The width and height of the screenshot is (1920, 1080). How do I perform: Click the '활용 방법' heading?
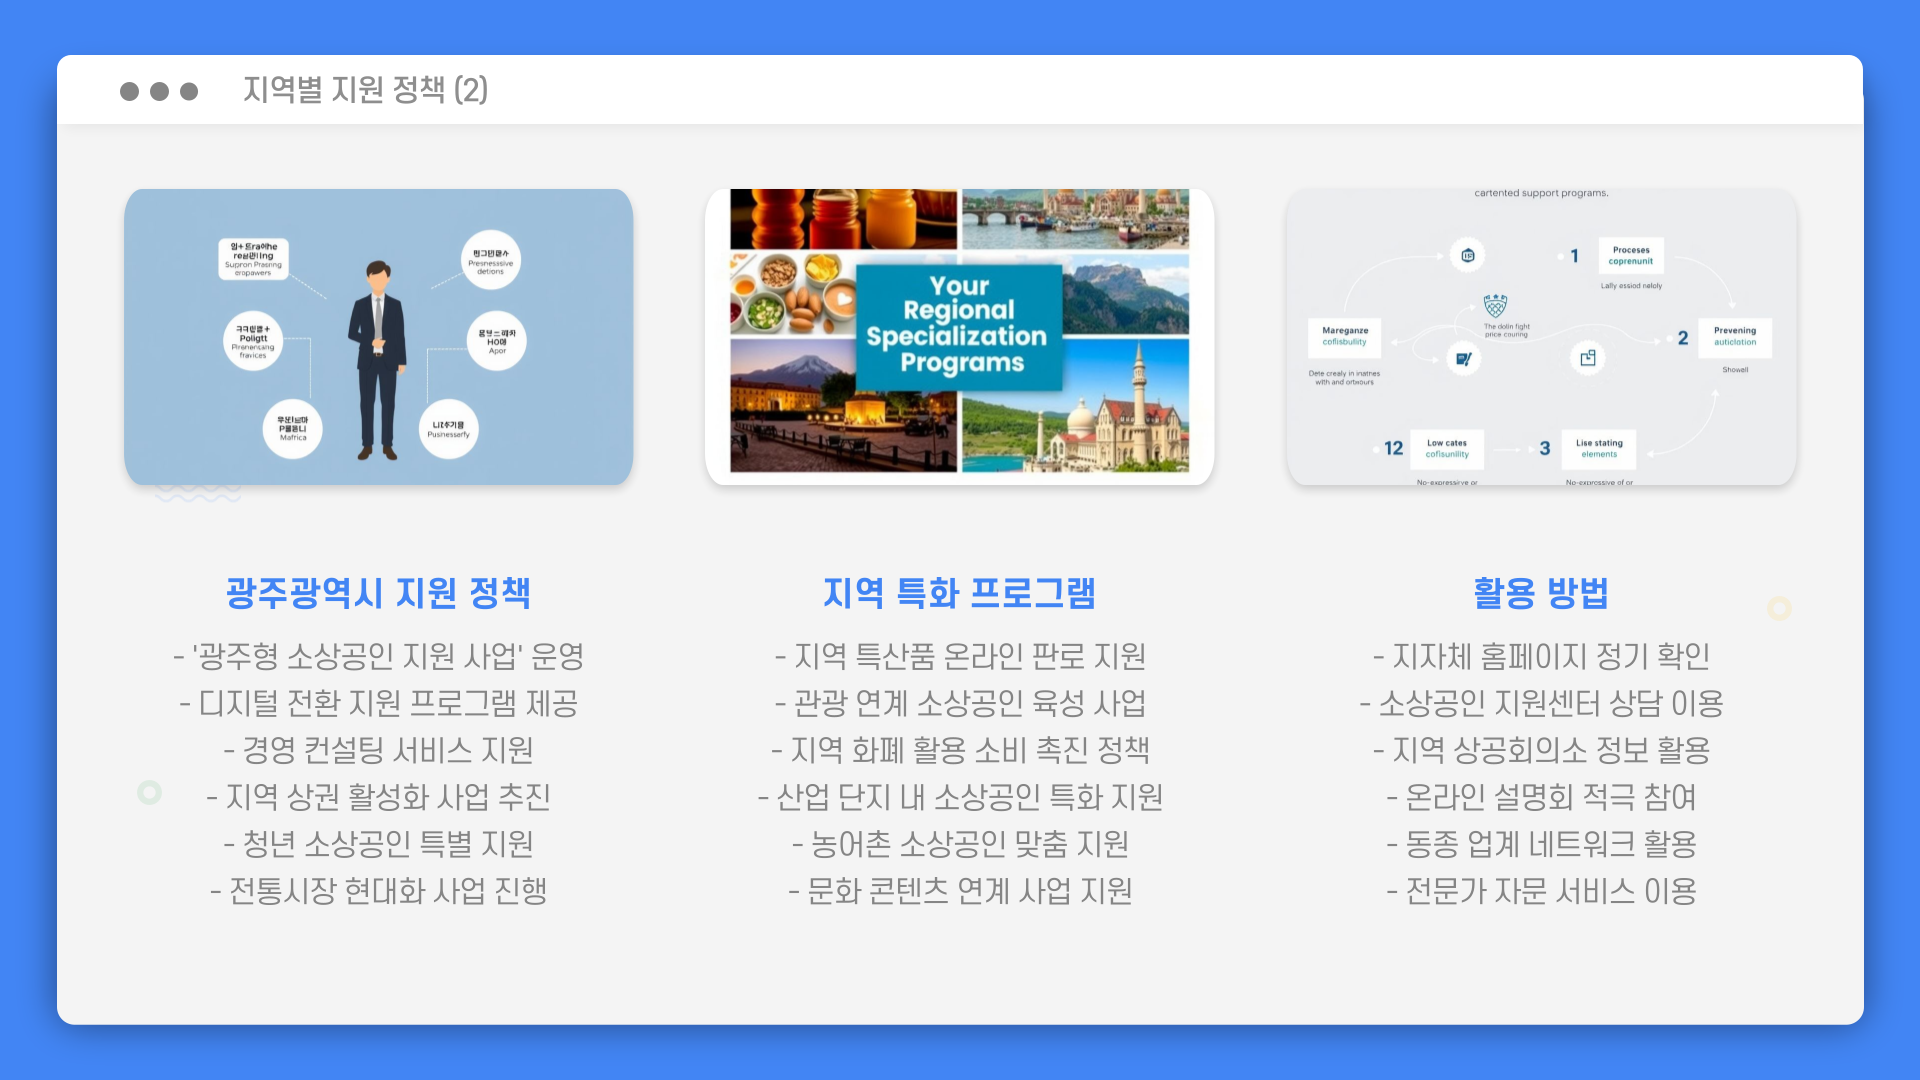(1540, 593)
